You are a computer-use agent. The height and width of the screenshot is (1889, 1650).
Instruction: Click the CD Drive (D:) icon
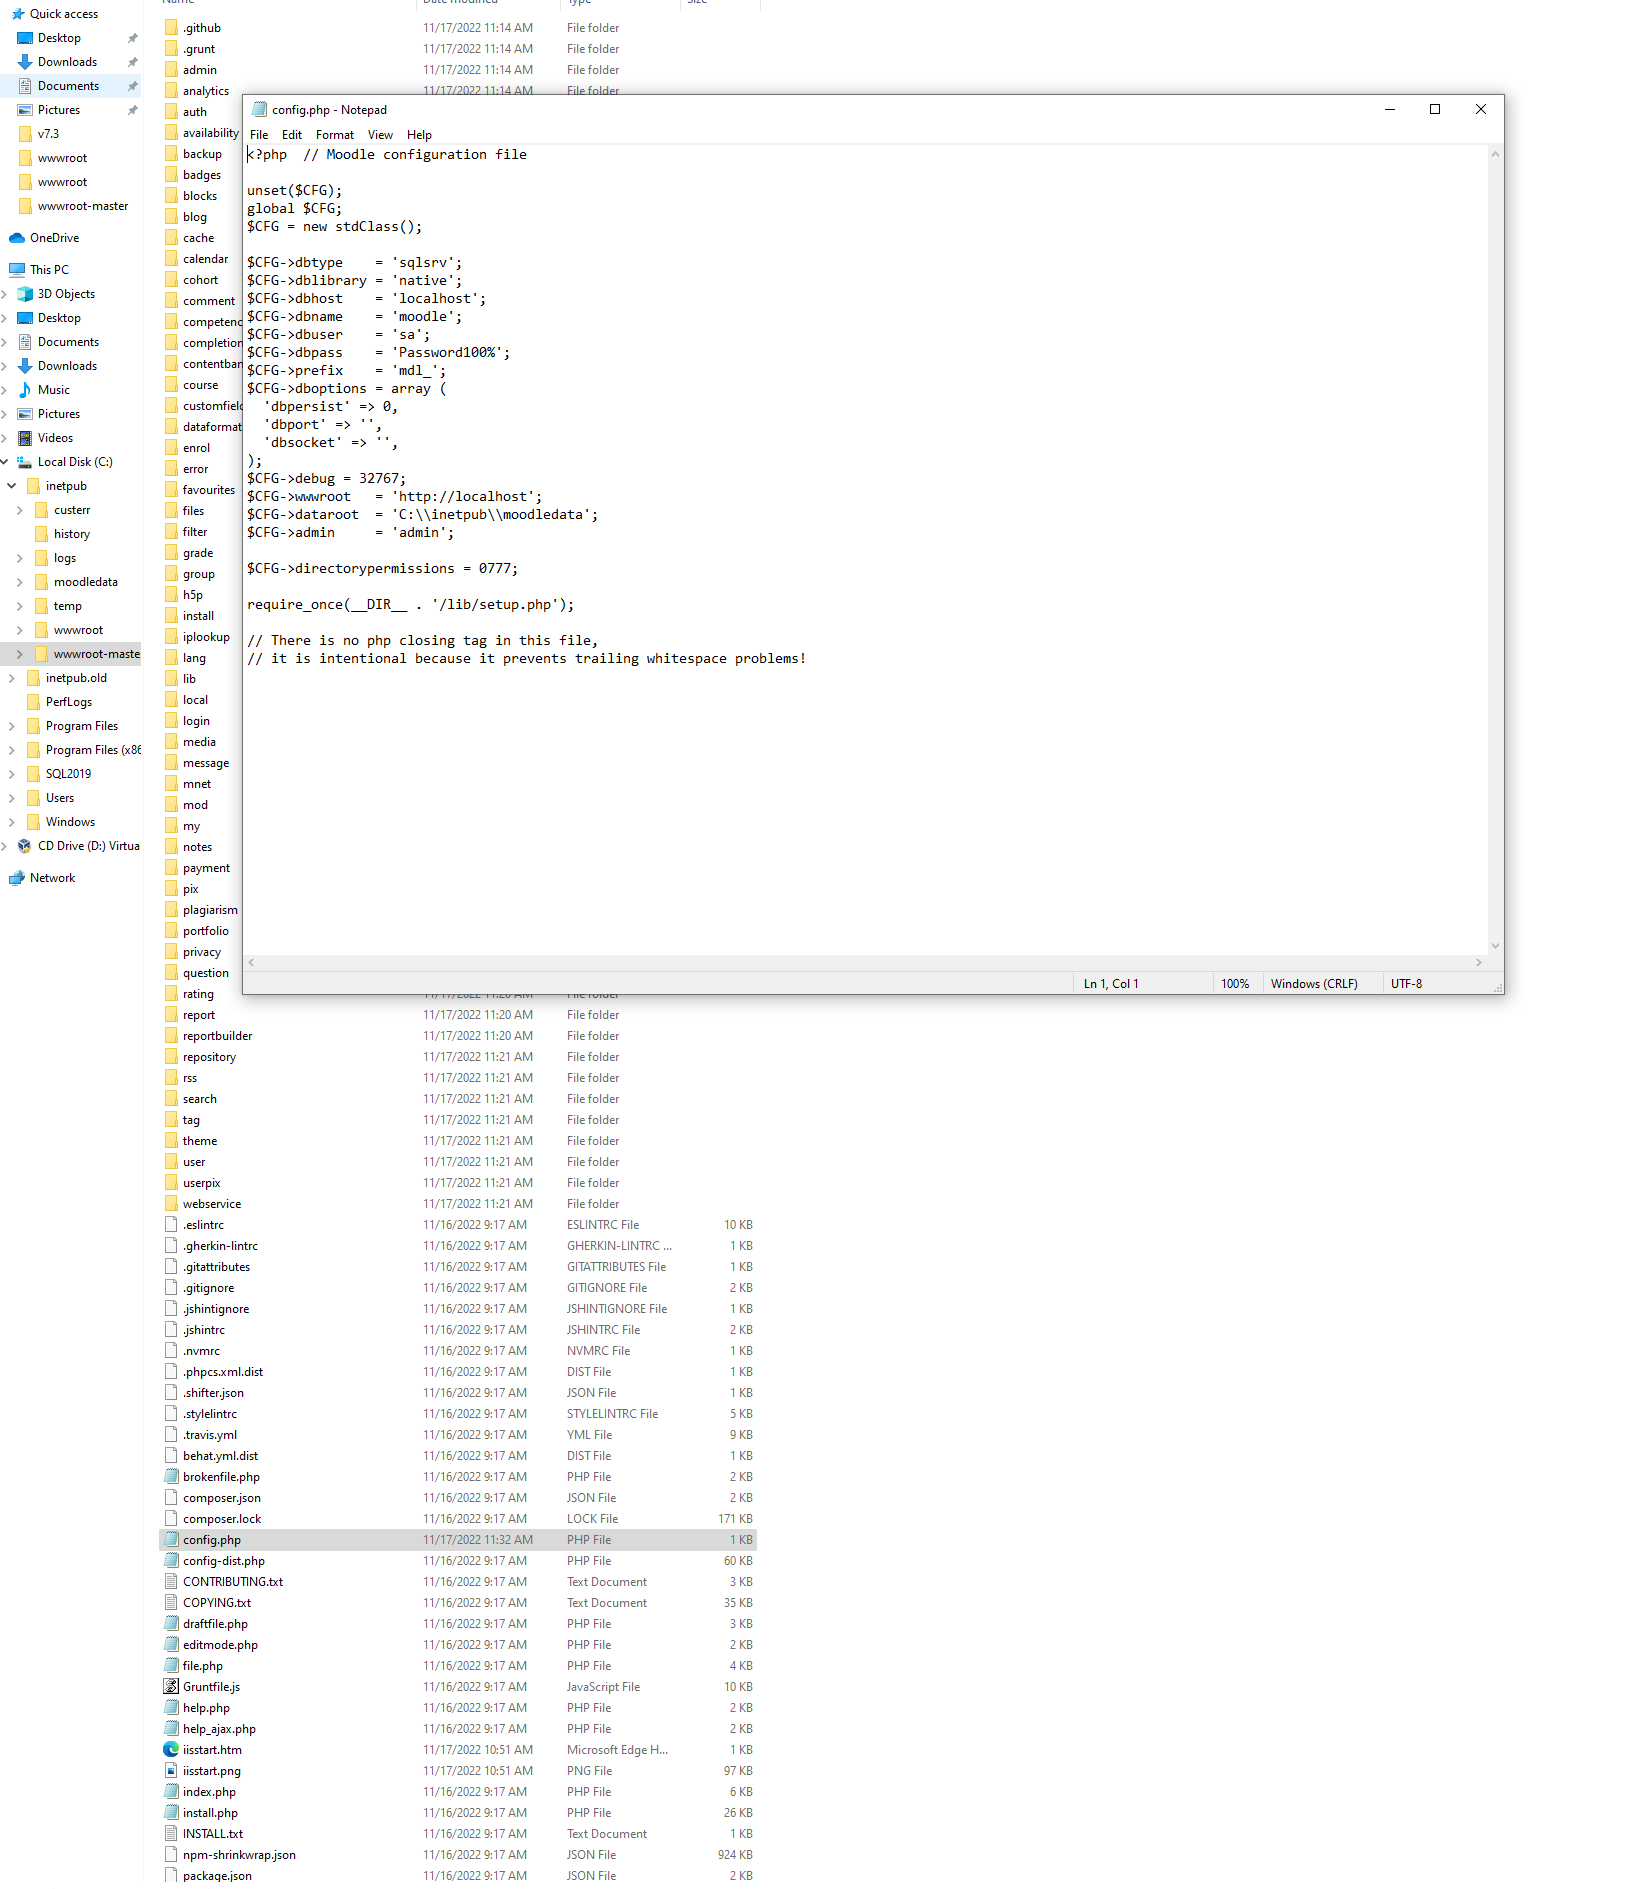pos(25,846)
